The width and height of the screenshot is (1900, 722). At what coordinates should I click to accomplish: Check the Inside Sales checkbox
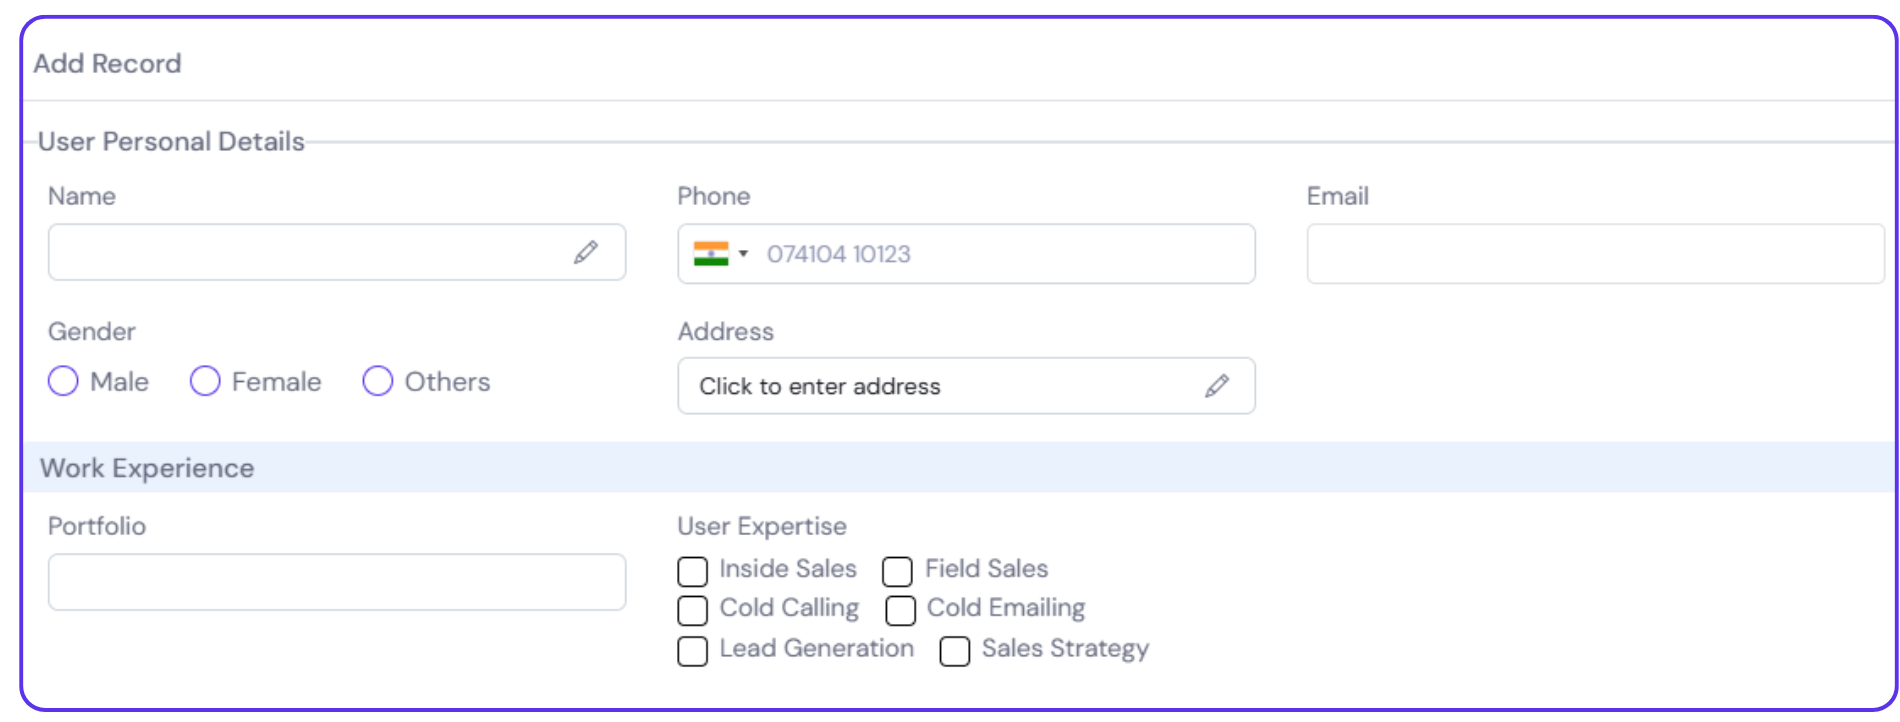(693, 571)
